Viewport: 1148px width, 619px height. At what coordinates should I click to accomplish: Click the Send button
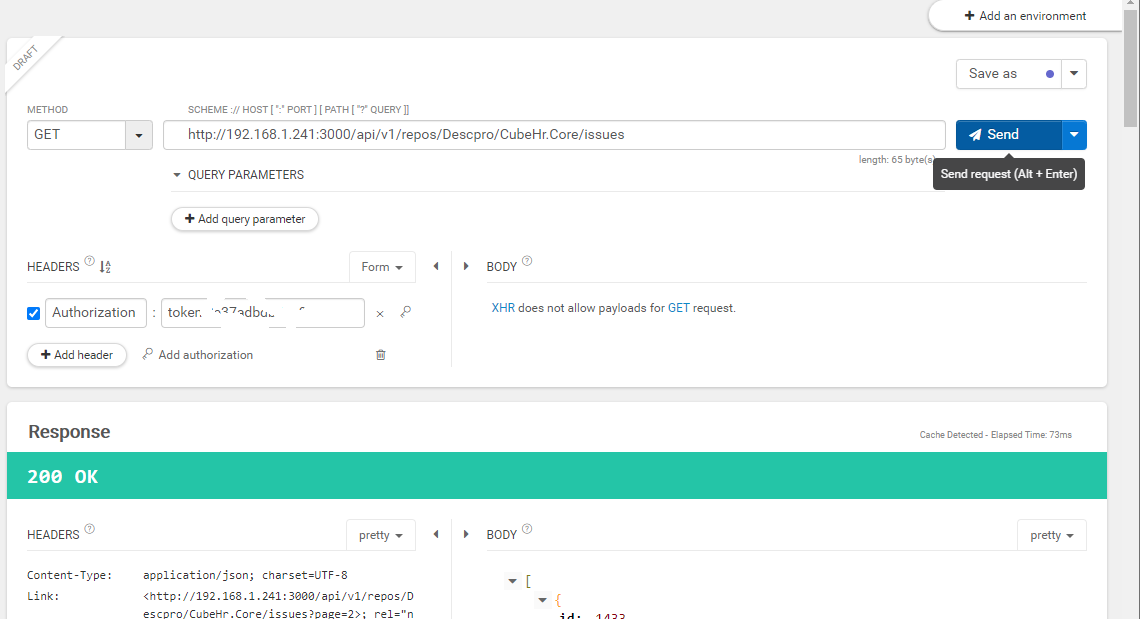coord(1005,135)
